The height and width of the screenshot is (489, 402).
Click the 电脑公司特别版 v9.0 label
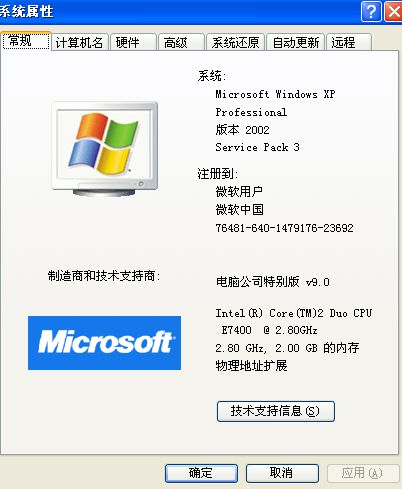273,282
